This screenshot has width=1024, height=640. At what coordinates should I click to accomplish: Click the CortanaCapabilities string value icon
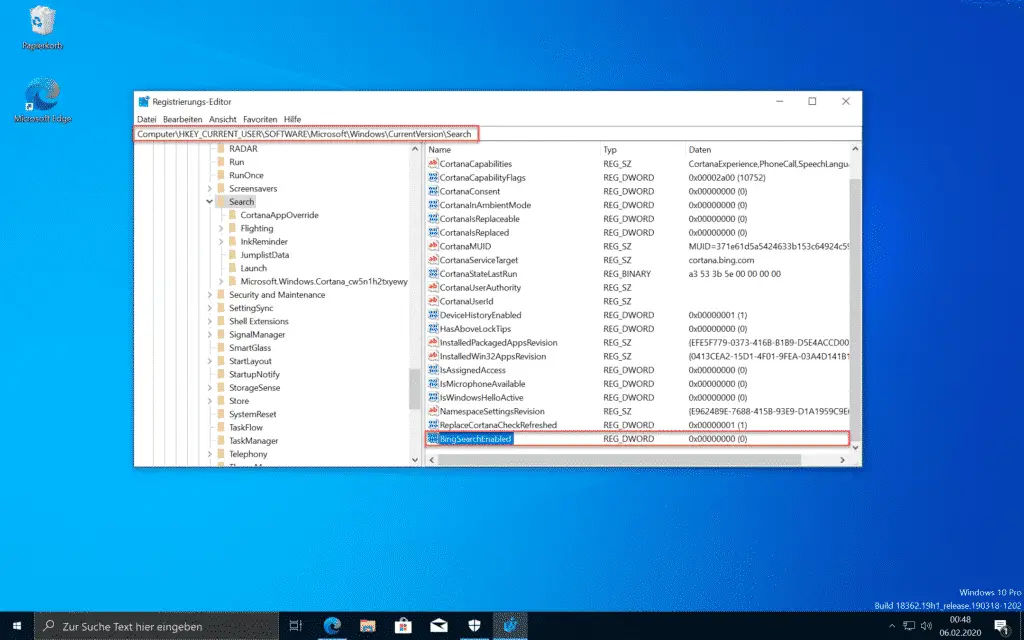[433, 163]
